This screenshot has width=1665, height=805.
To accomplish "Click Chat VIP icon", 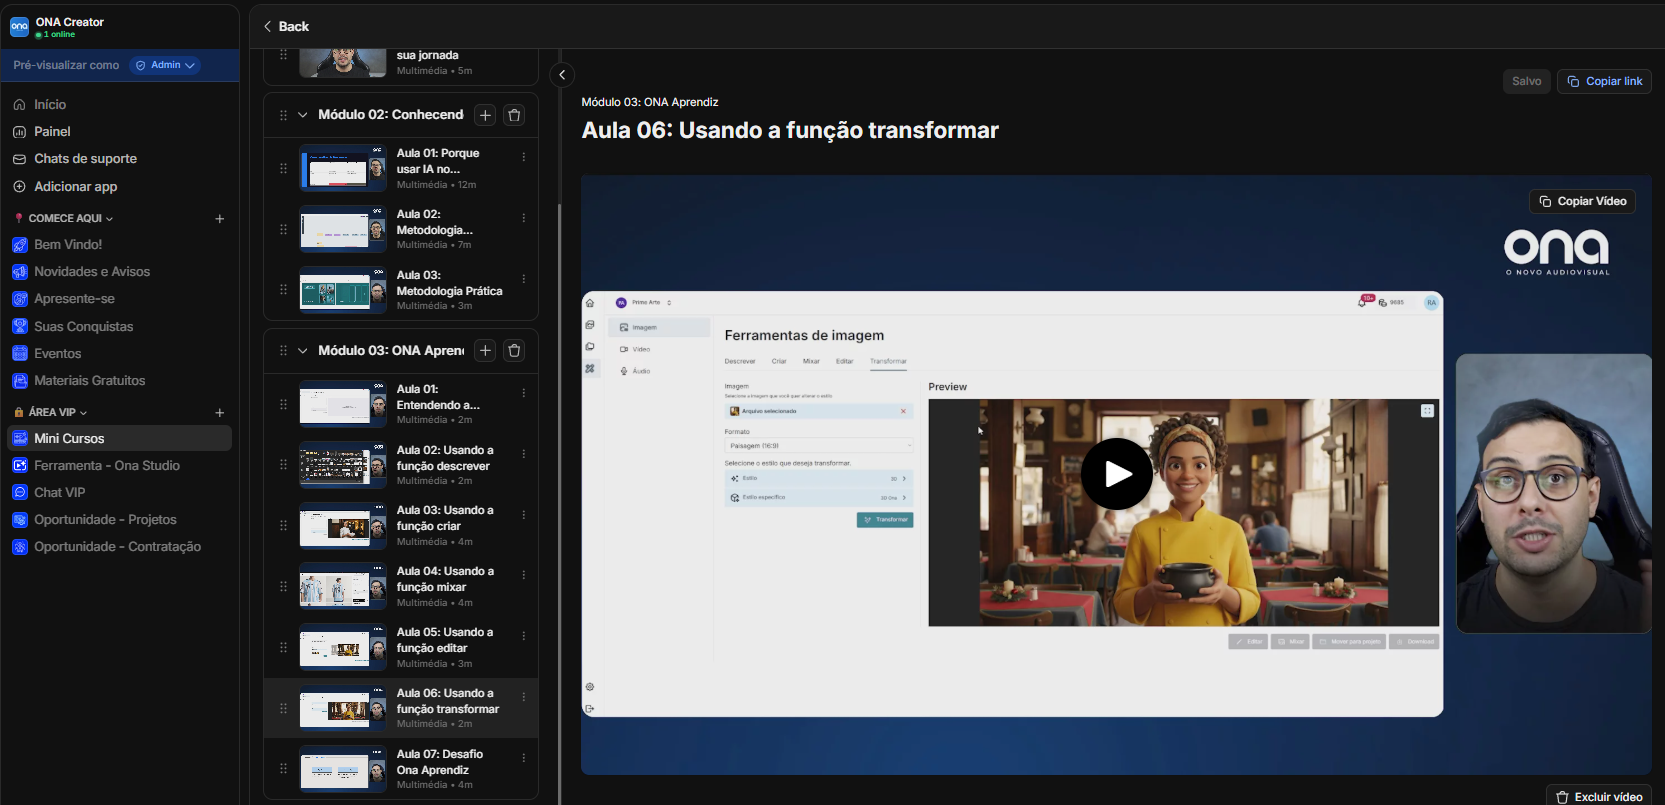I will (x=19, y=492).
